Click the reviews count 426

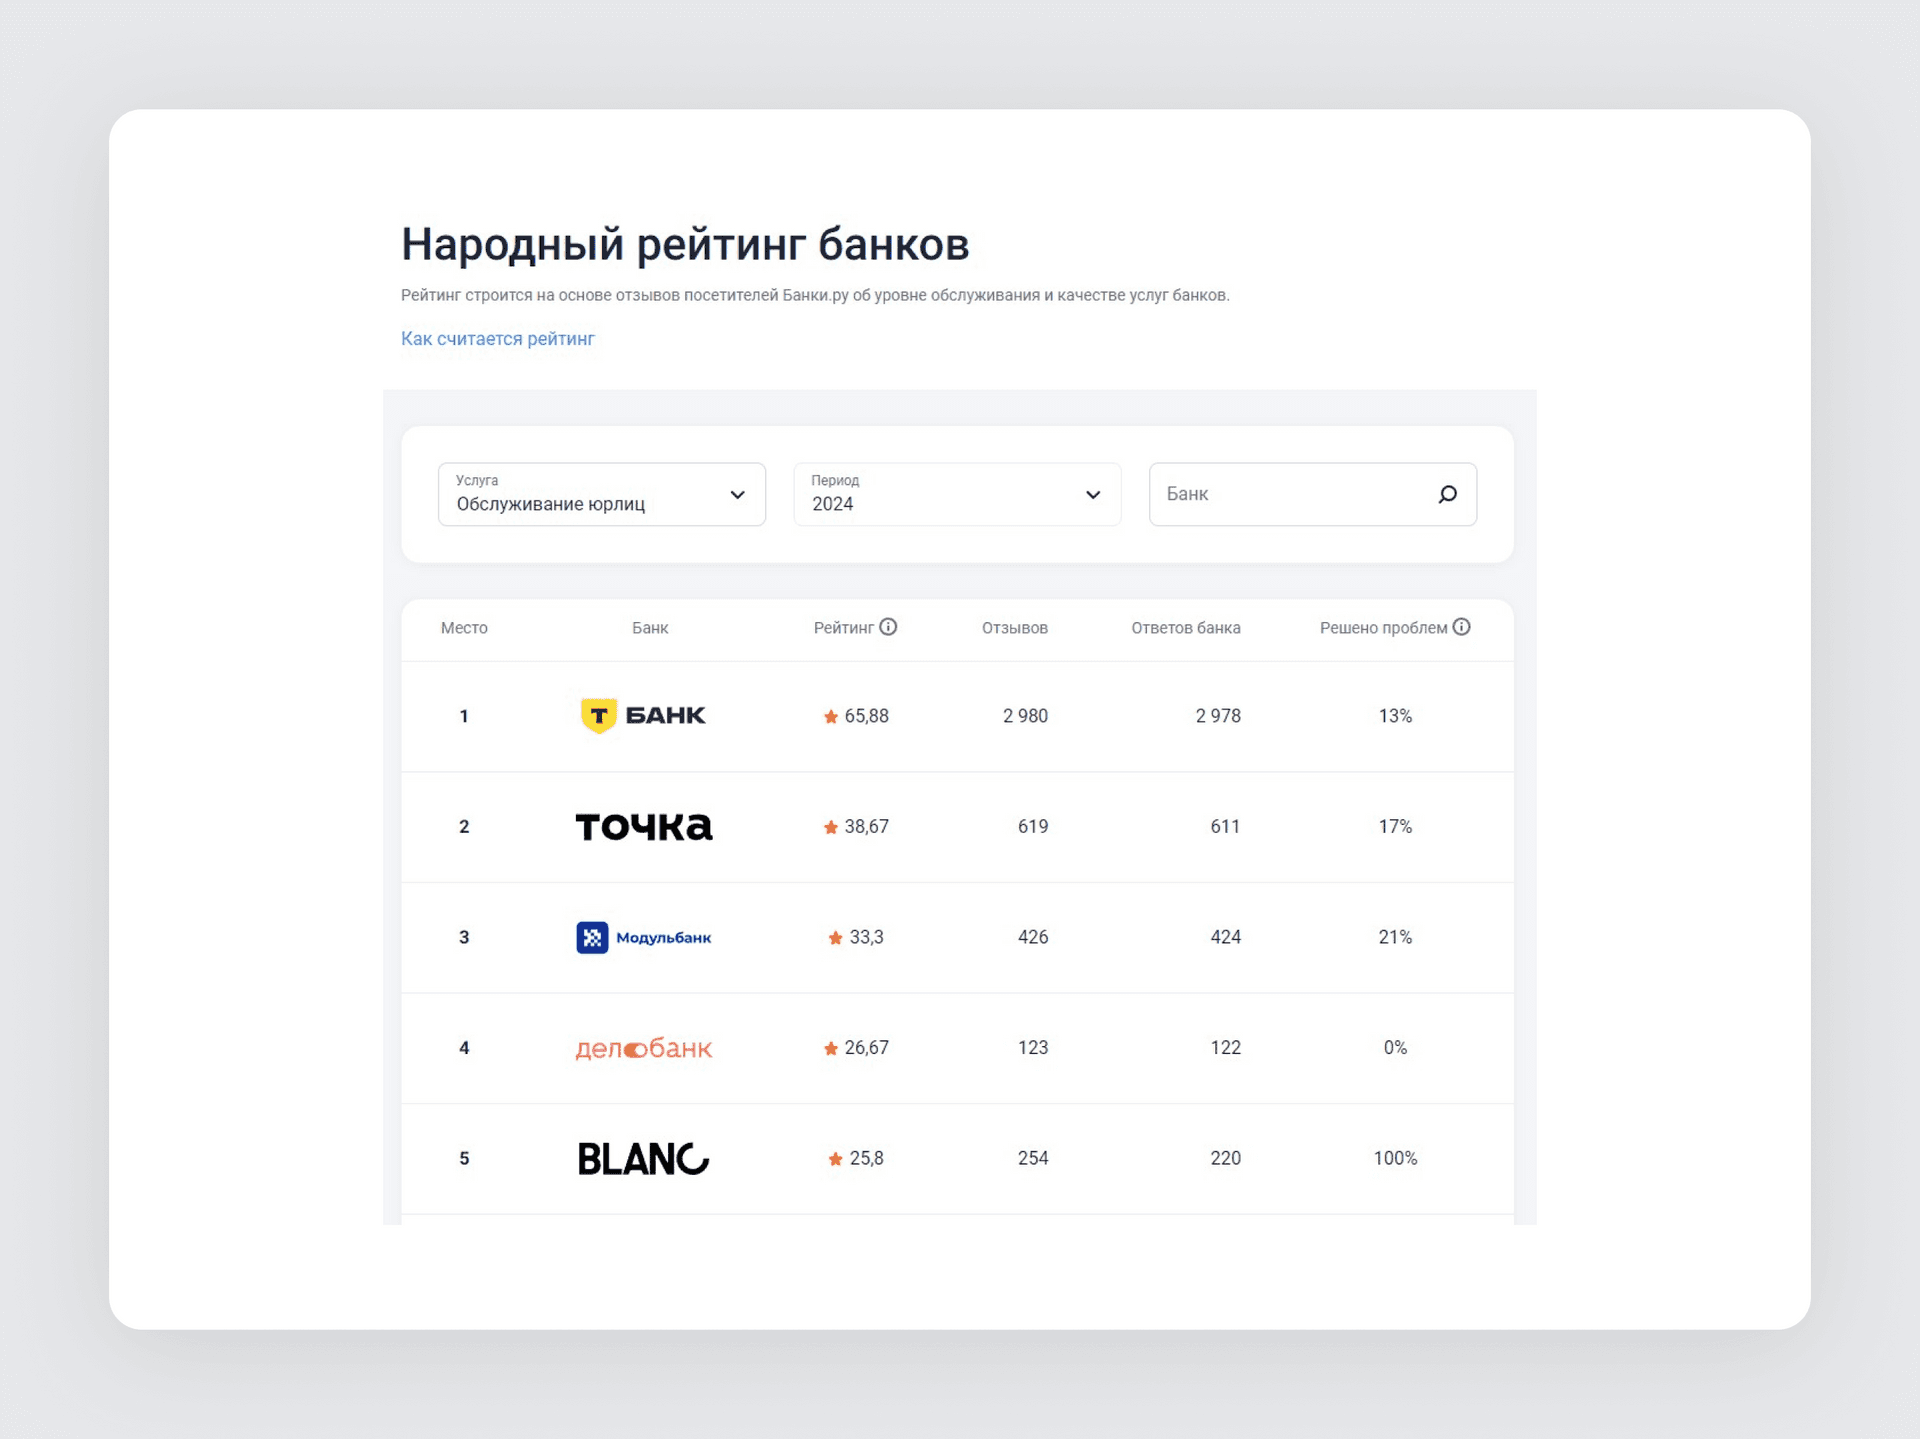[x=1033, y=937]
